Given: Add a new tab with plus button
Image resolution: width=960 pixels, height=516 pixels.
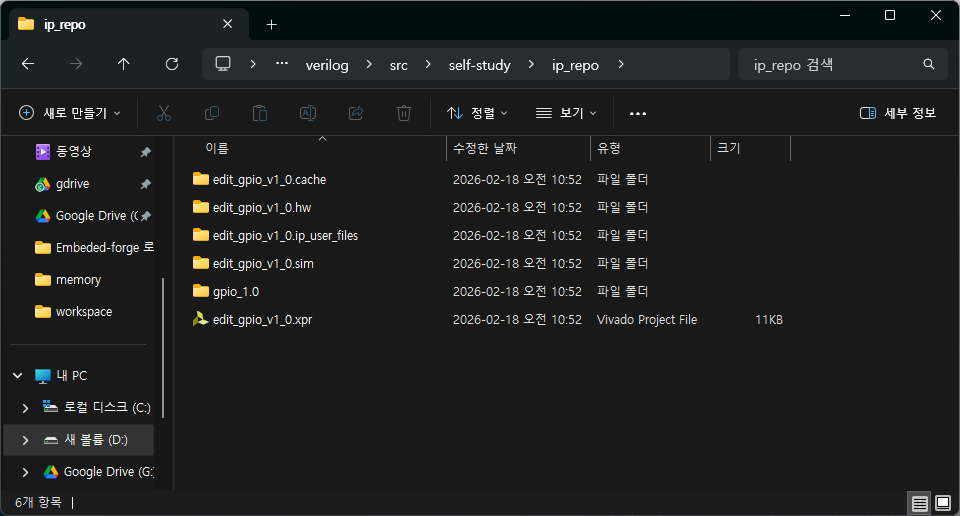Looking at the screenshot, I should point(272,24).
